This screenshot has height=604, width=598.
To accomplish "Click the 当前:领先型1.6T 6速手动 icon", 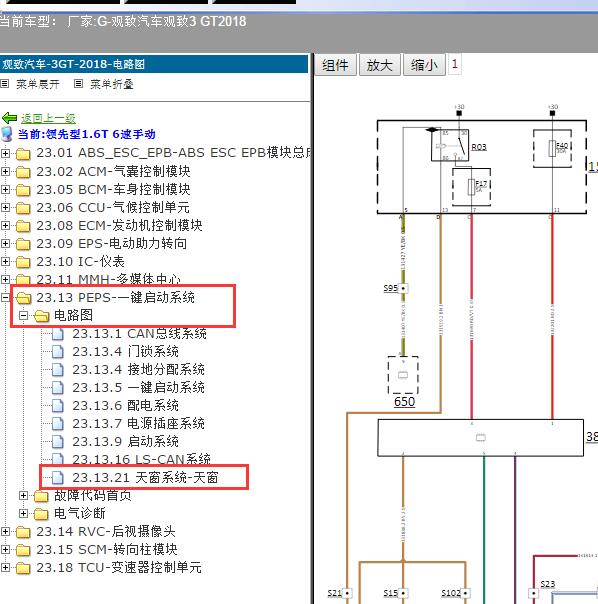I will coord(7,134).
